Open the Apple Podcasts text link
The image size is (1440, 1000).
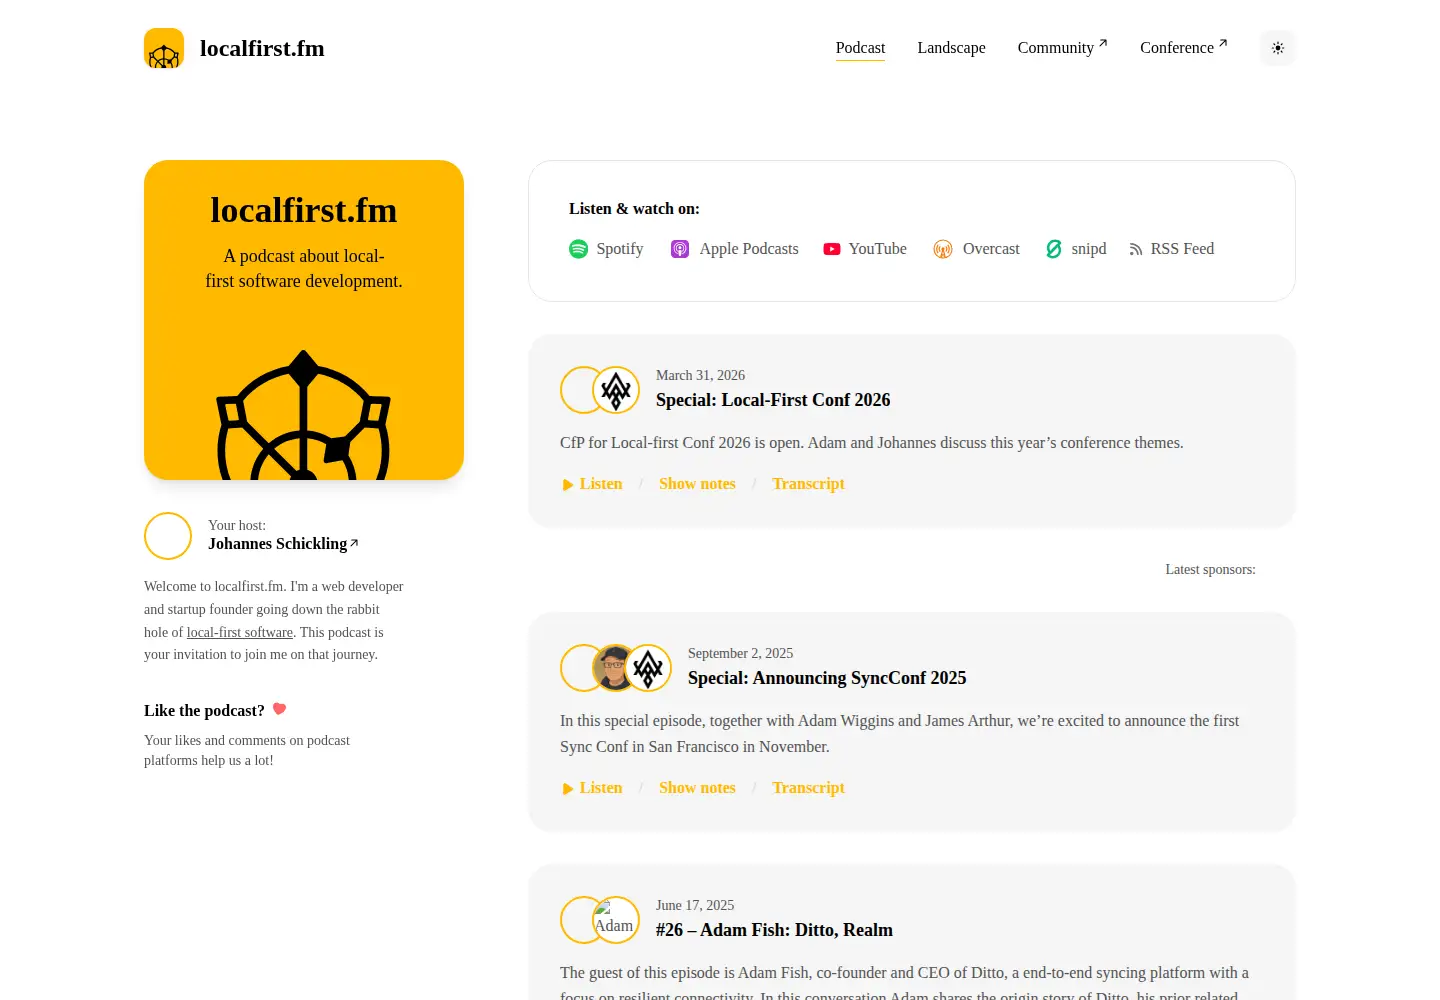(749, 249)
